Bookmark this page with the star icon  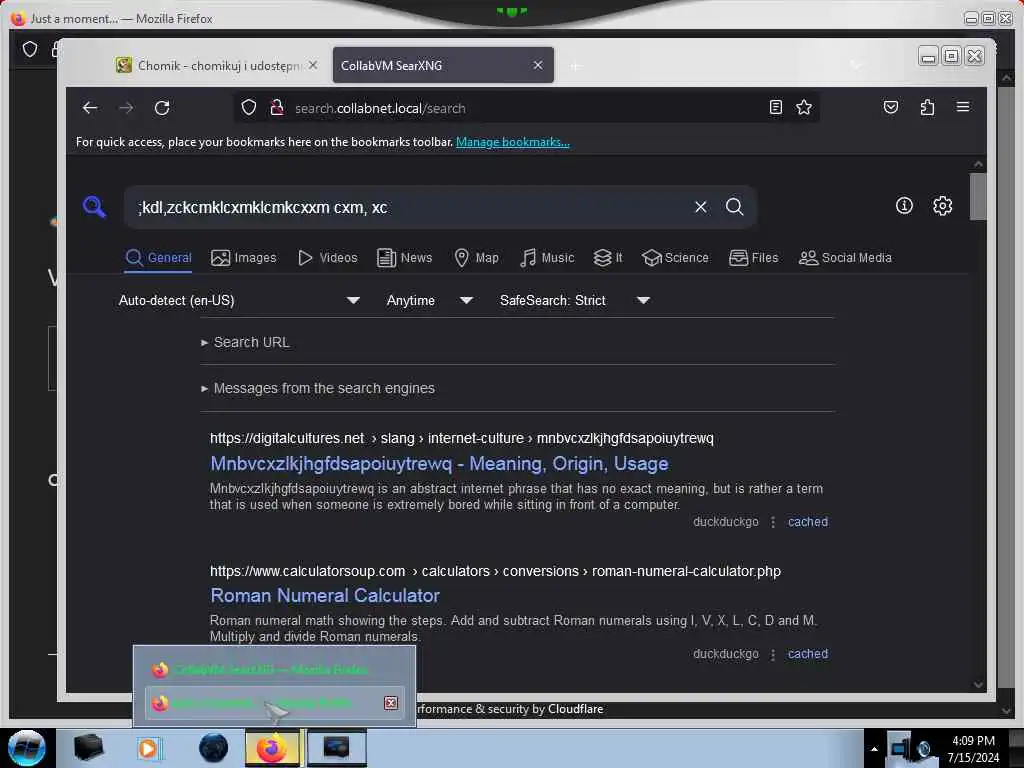click(x=804, y=107)
